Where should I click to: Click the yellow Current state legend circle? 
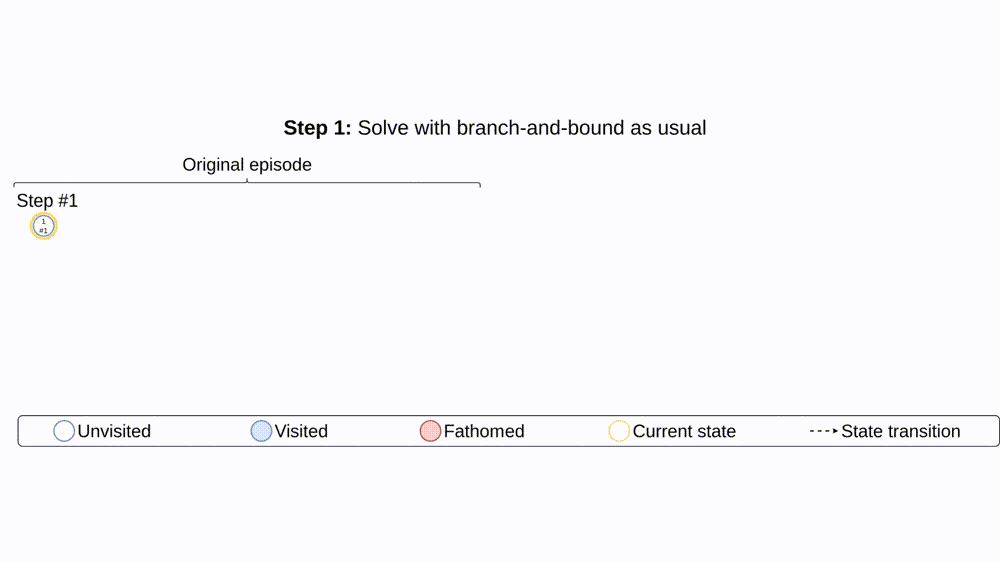pyautogui.click(x=619, y=431)
